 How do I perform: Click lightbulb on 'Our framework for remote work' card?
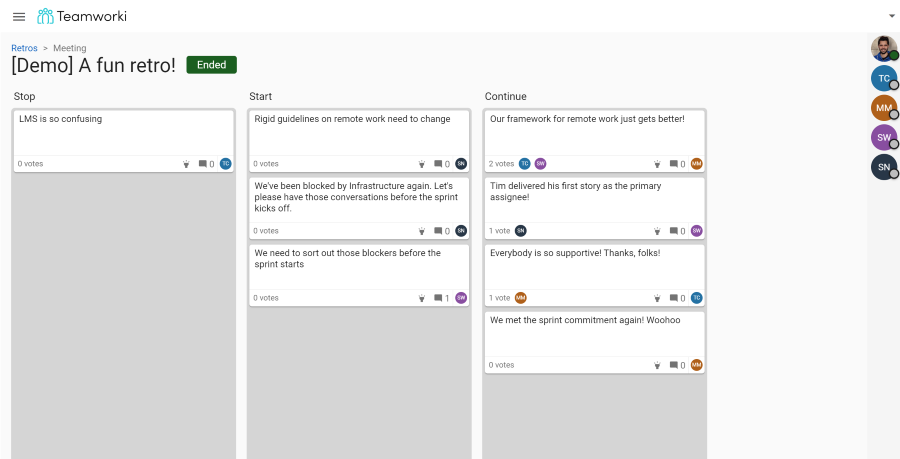tap(657, 164)
